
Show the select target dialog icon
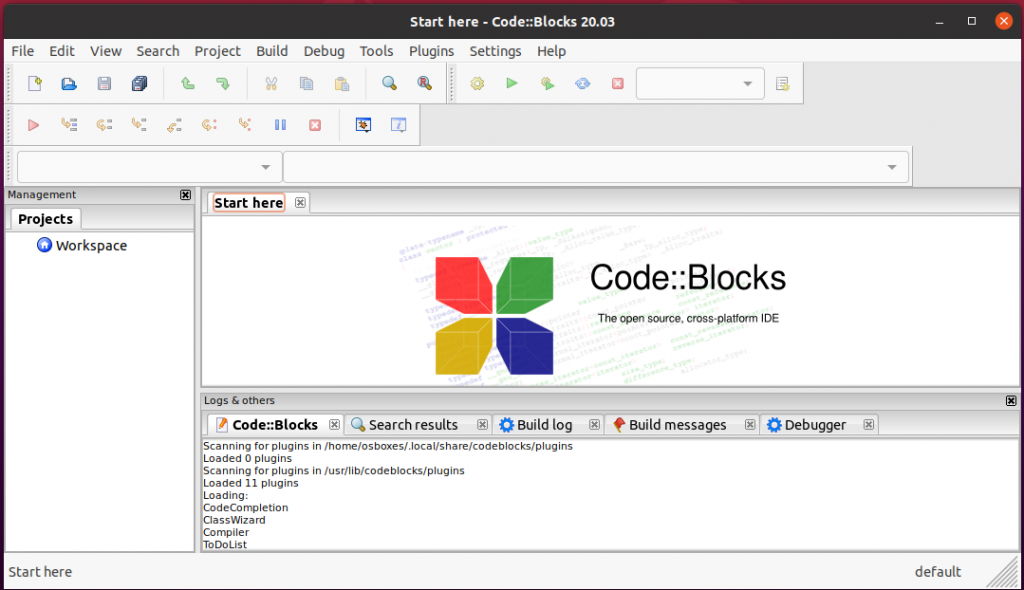coord(782,84)
